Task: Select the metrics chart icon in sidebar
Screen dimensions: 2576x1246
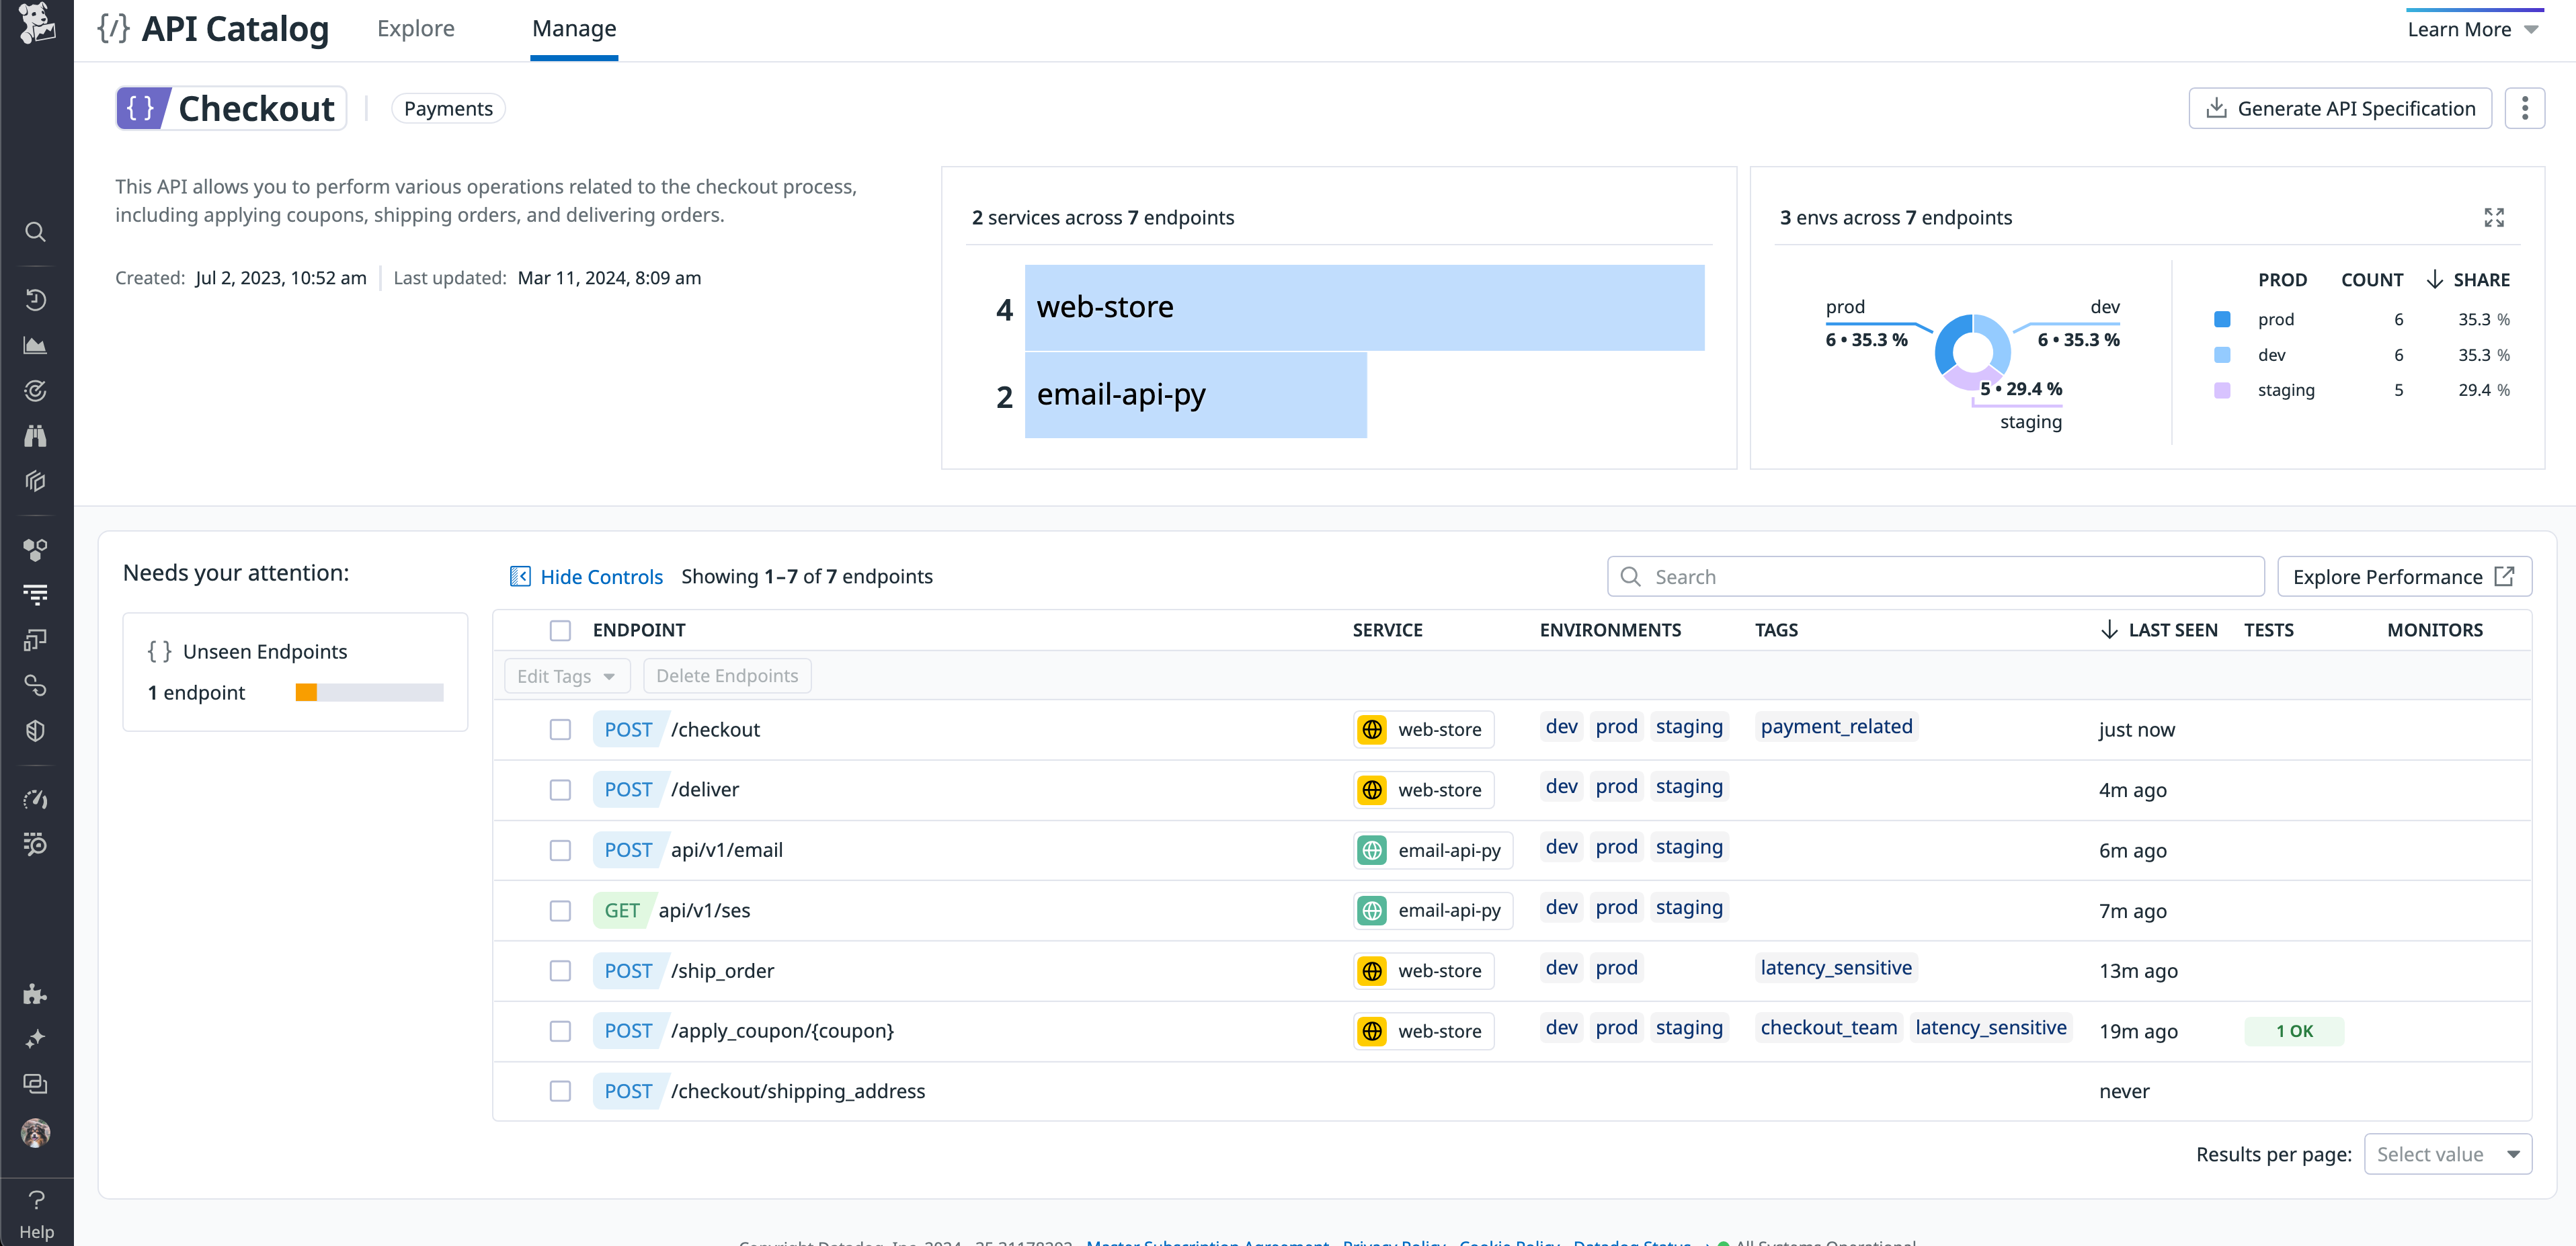Action: tap(36, 345)
